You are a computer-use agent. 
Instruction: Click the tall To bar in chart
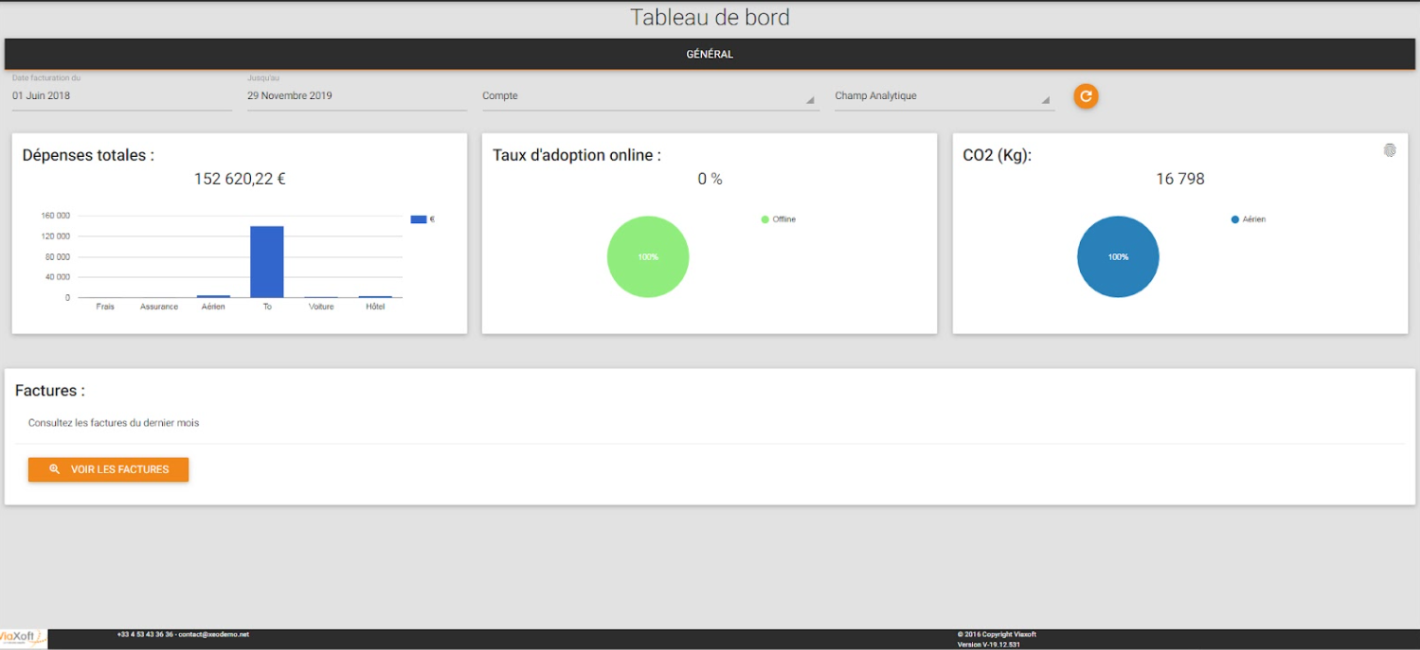pyautogui.click(x=267, y=262)
